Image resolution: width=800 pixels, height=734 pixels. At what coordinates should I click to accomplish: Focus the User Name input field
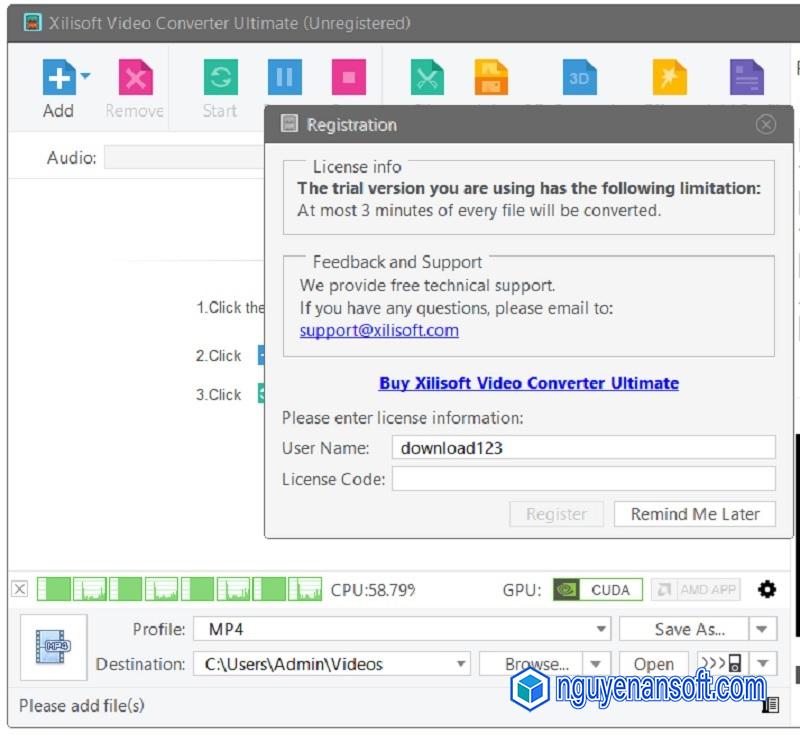click(x=584, y=447)
